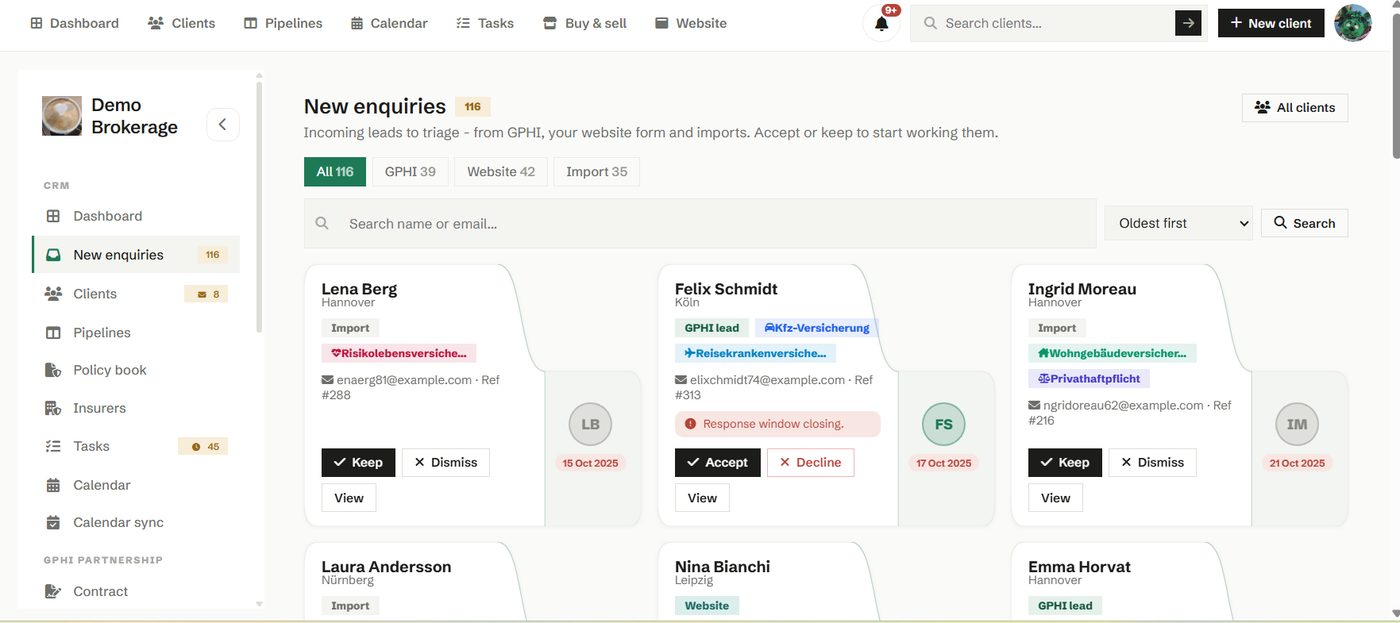Click the New enquiries inbox icon
Image resolution: width=1400 pixels, height=623 pixels.
pos(53,255)
